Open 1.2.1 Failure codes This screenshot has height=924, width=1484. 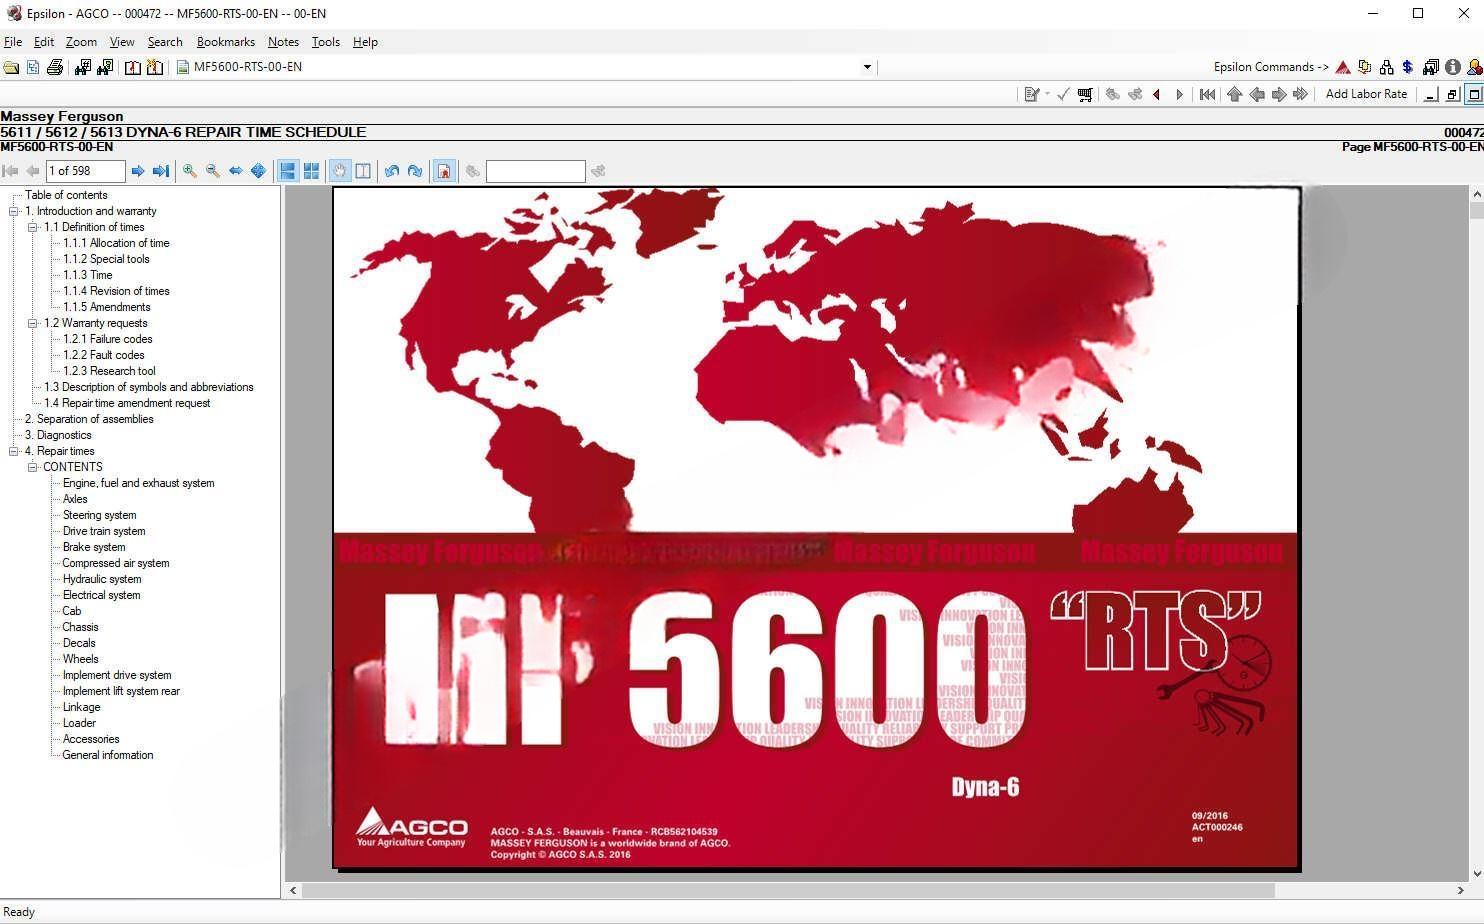[x=108, y=339]
